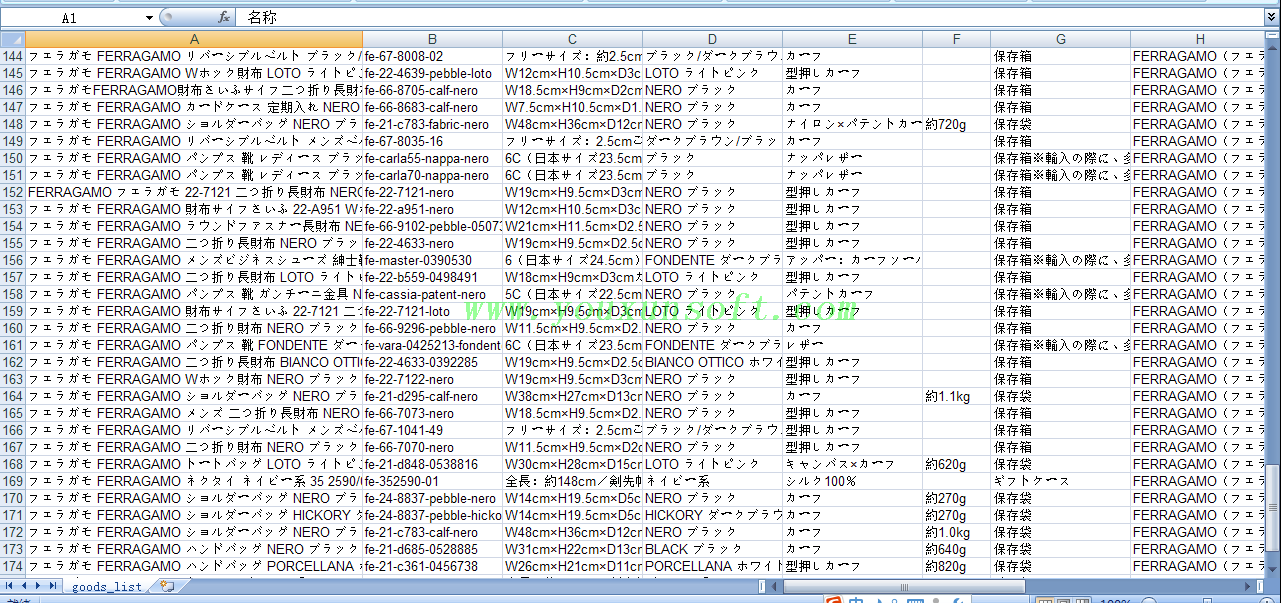
Task: Select column H by its header
Action: coord(1198,39)
